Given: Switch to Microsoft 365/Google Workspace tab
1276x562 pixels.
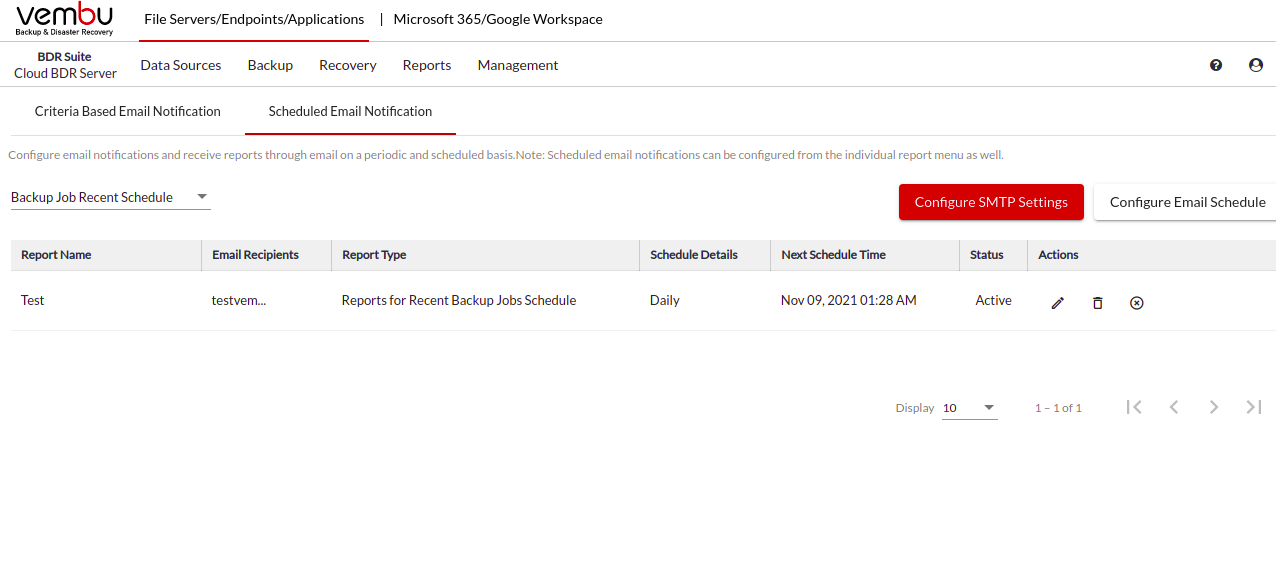Looking at the screenshot, I should (x=498, y=19).
